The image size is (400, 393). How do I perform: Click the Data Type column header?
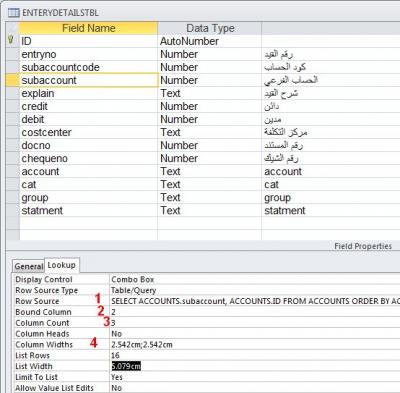tap(210, 28)
